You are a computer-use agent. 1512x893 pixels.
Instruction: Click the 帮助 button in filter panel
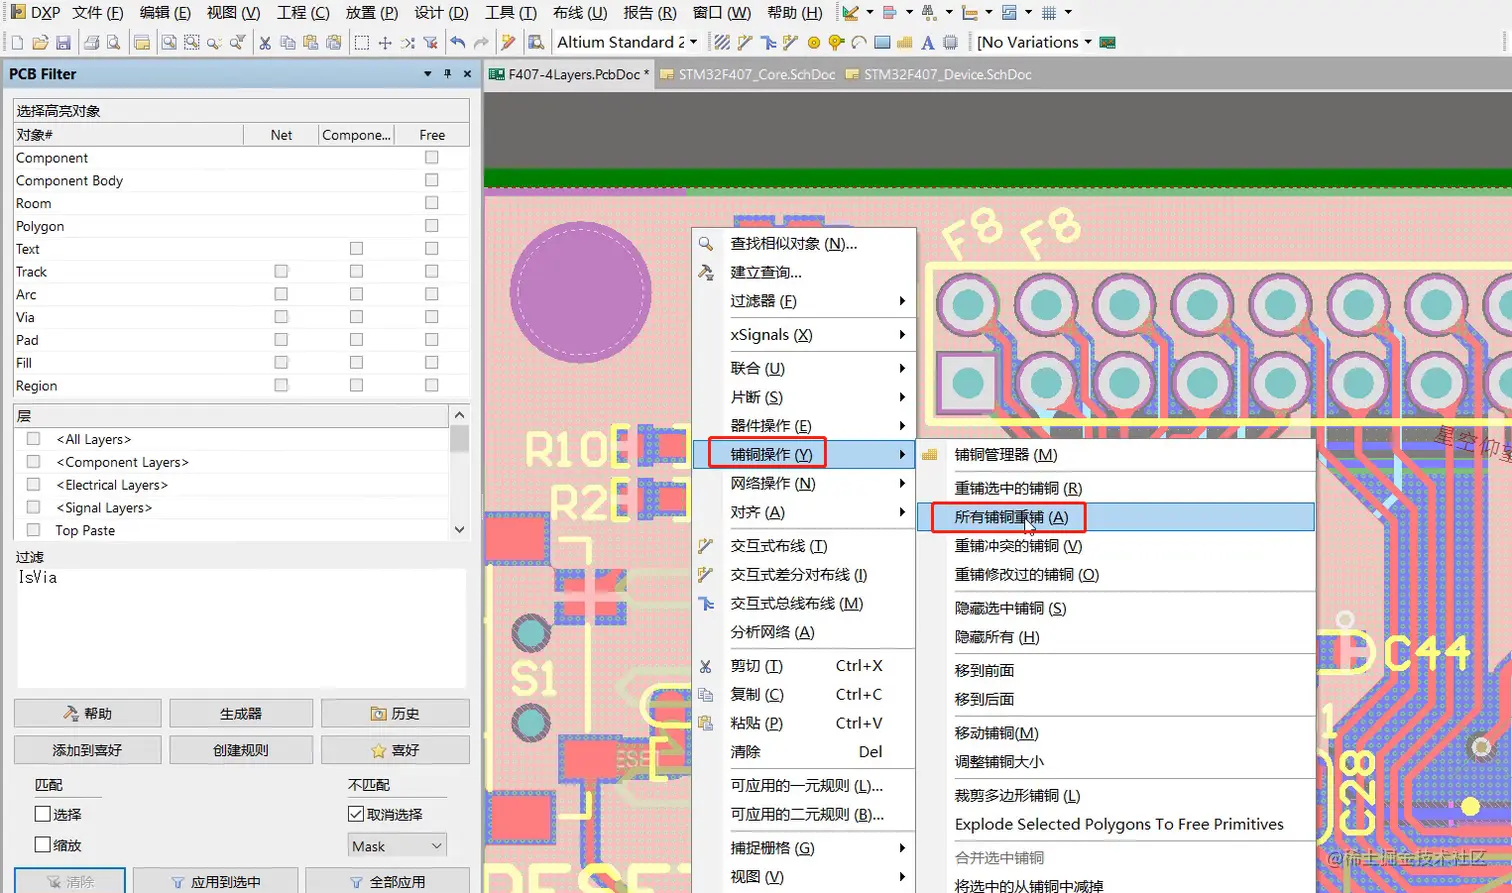pos(87,713)
